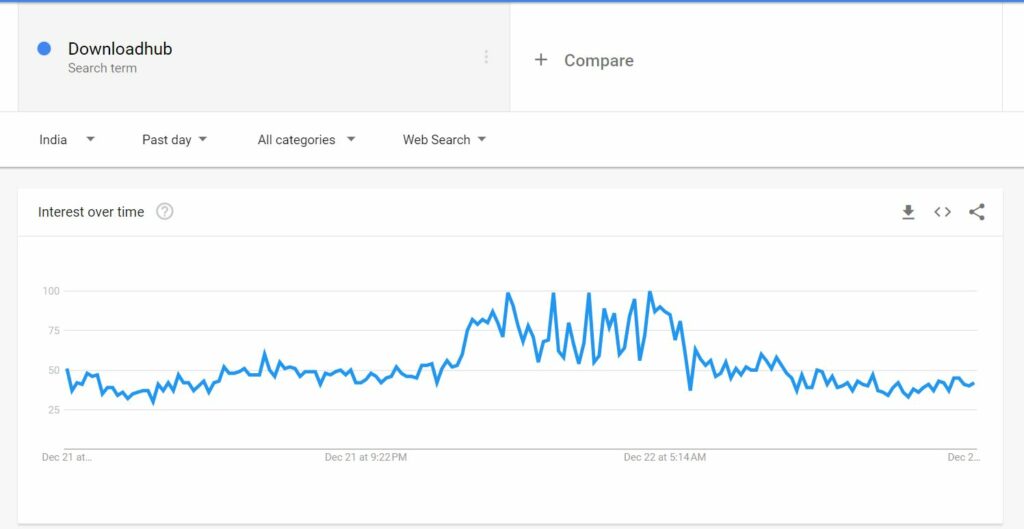Expand the Web Search type dropdown

[x=444, y=139]
